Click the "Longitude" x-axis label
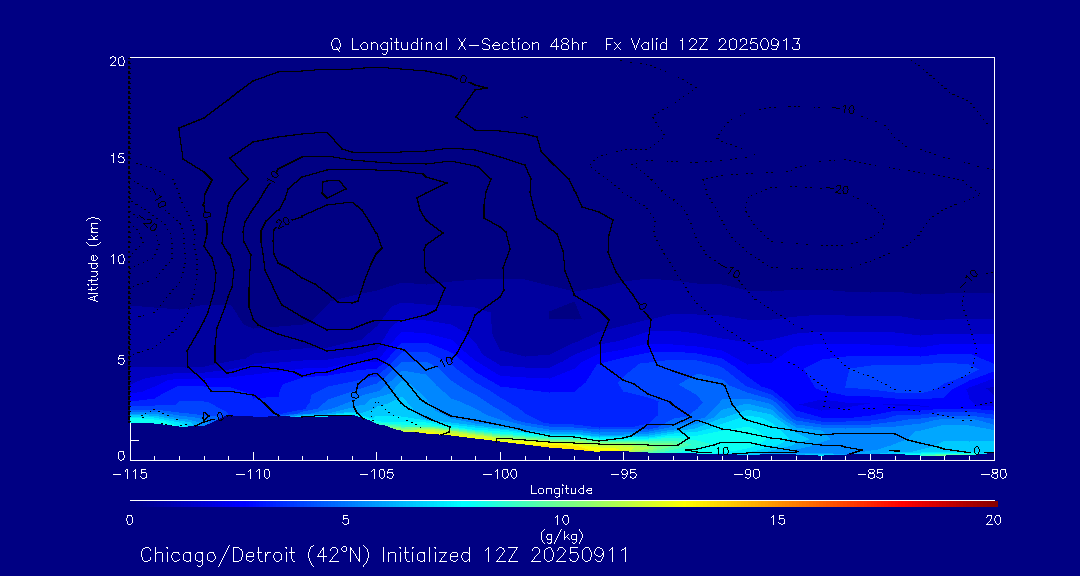The width and height of the screenshot is (1080, 576). coord(561,490)
